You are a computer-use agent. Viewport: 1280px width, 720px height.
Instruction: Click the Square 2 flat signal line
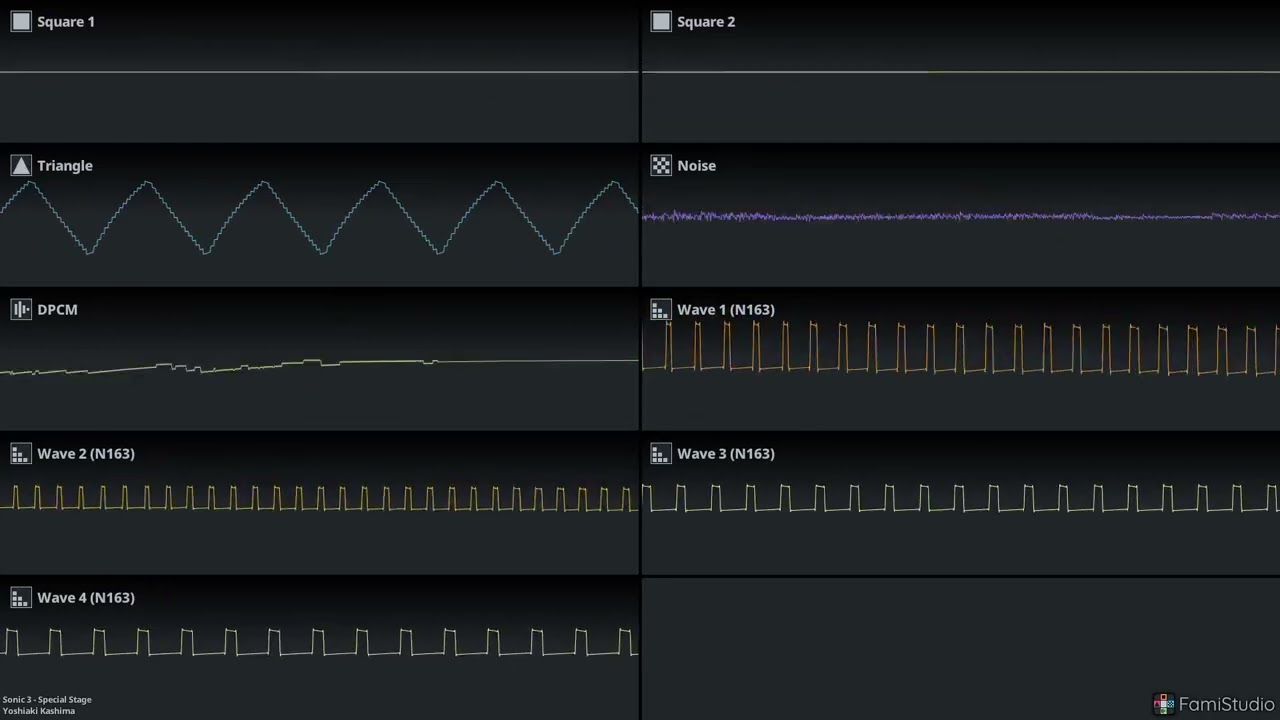pos(960,72)
